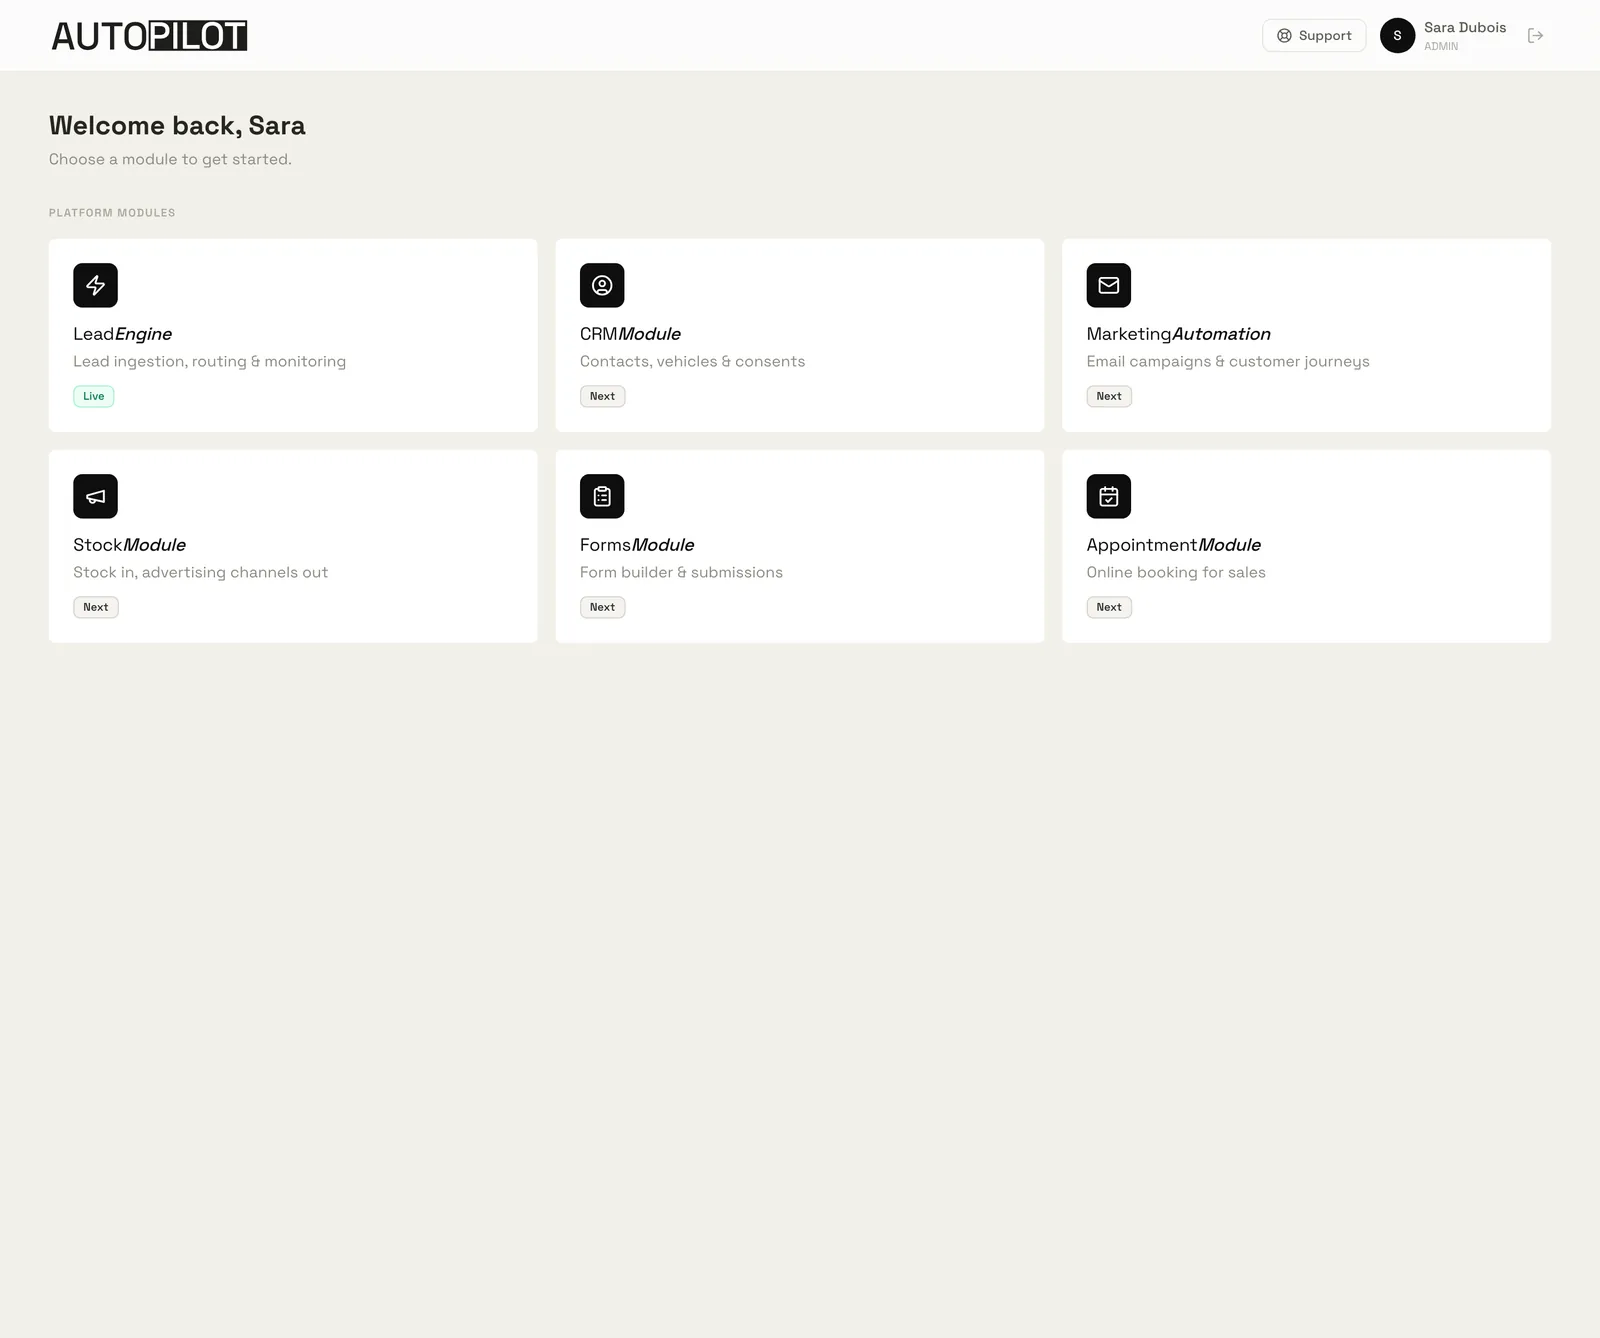The image size is (1600, 1338).
Task: Click 'Contacts, vehicles & consents' description
Action: click(692, 362)
